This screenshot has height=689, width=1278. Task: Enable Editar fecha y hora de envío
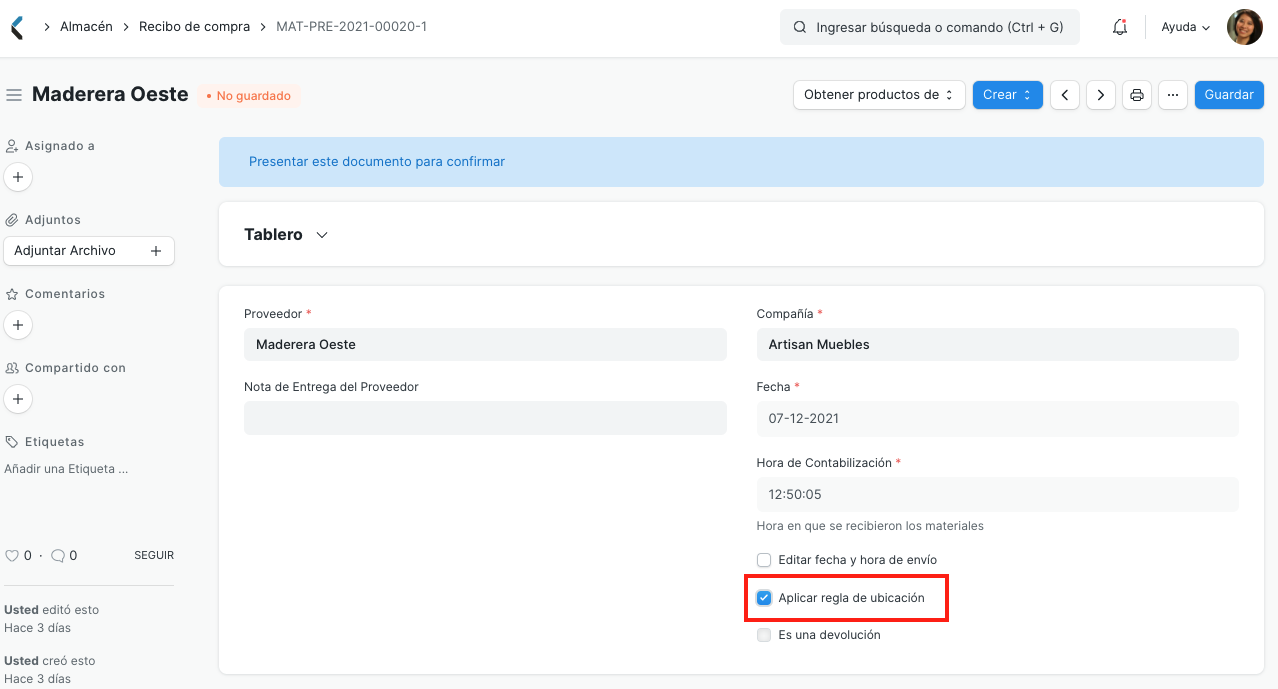(x=764, y=560)
